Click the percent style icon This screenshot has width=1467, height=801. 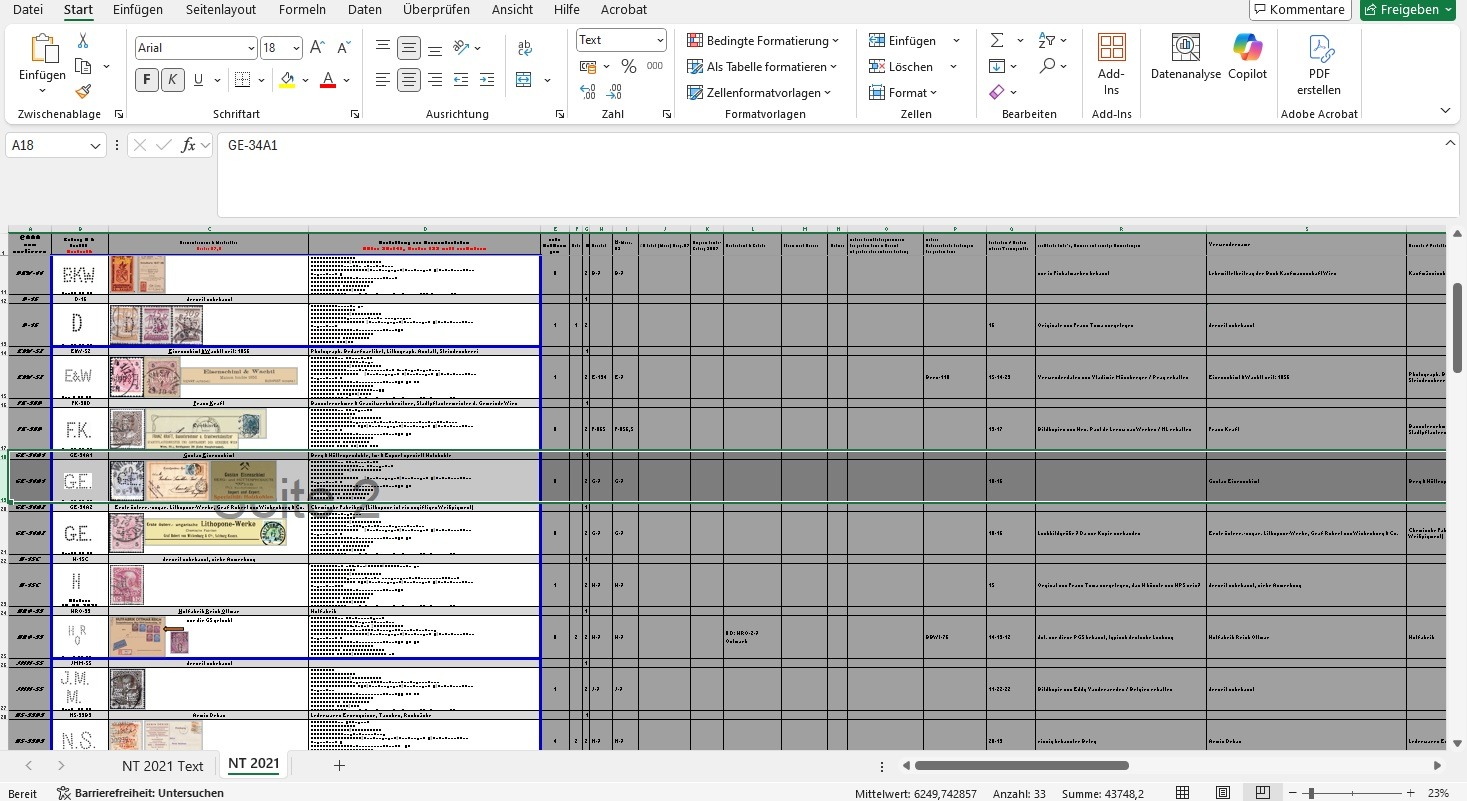click(628, 67)
